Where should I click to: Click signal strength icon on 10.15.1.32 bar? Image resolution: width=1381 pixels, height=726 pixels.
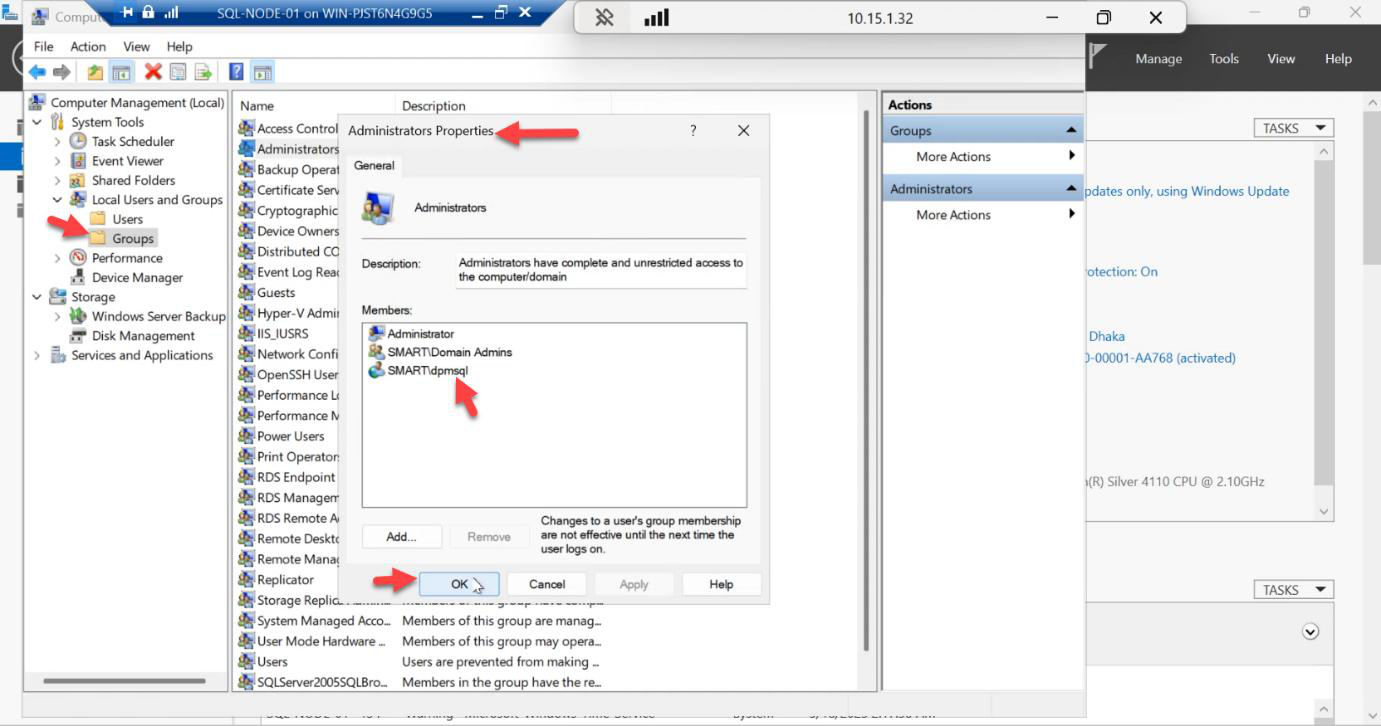(x=656, y=18)
